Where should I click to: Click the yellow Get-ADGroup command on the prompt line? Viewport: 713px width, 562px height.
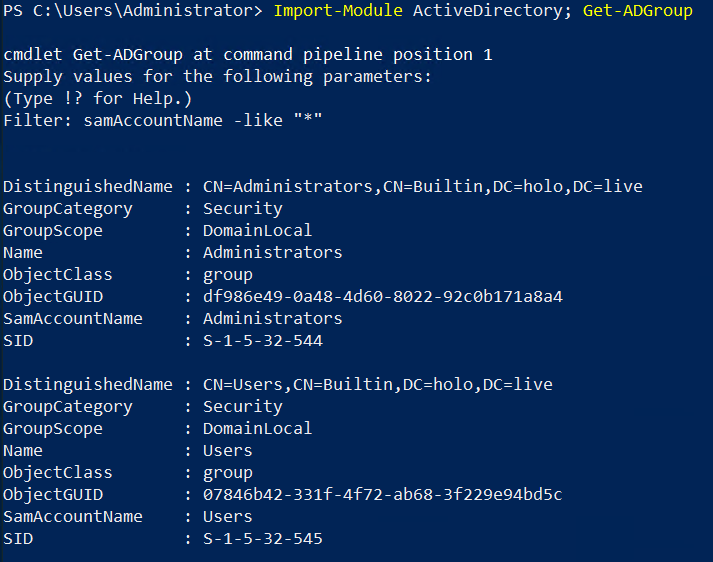(x=637, y=11)
